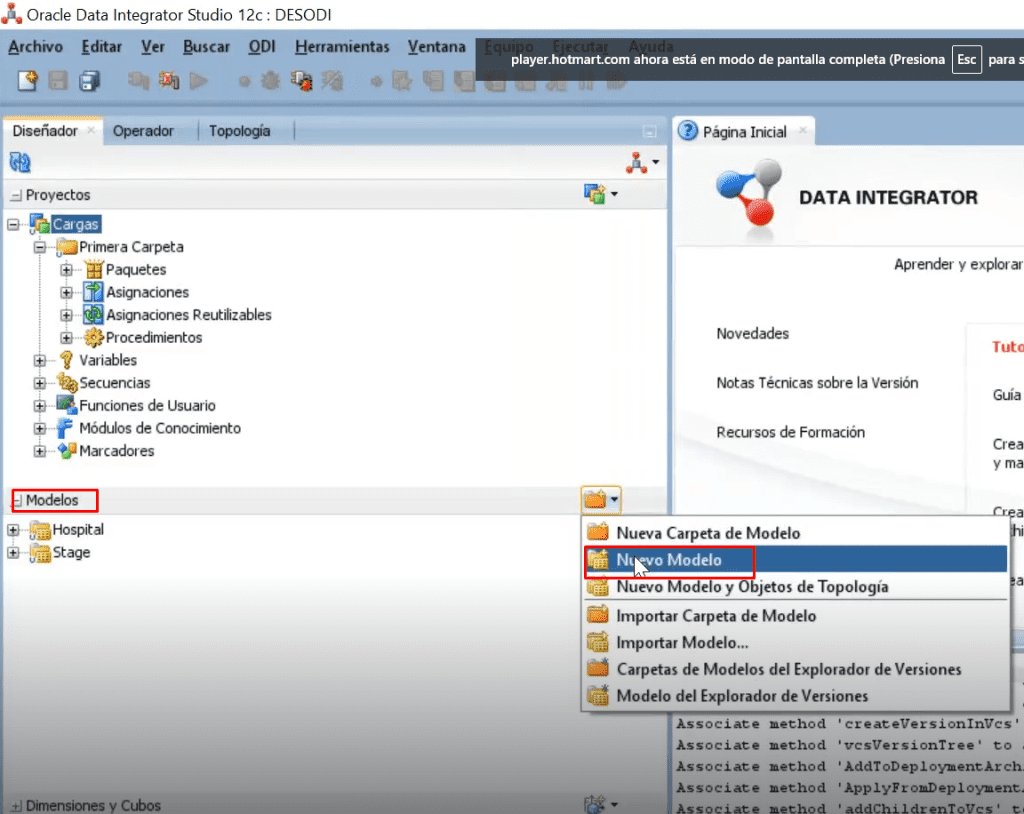
Task: Select the Diseñador tab
Action: pyautogui.click(x=45, y=131)
